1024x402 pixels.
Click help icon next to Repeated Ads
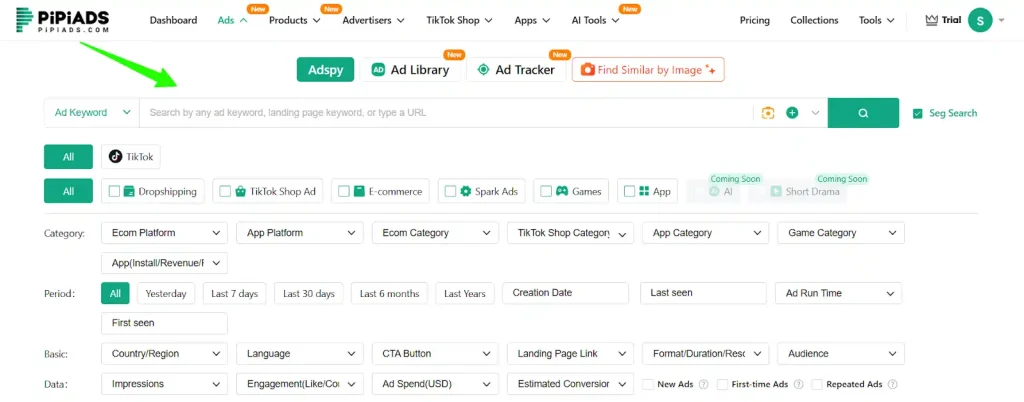pyautogui.click(x=893, y=384)
